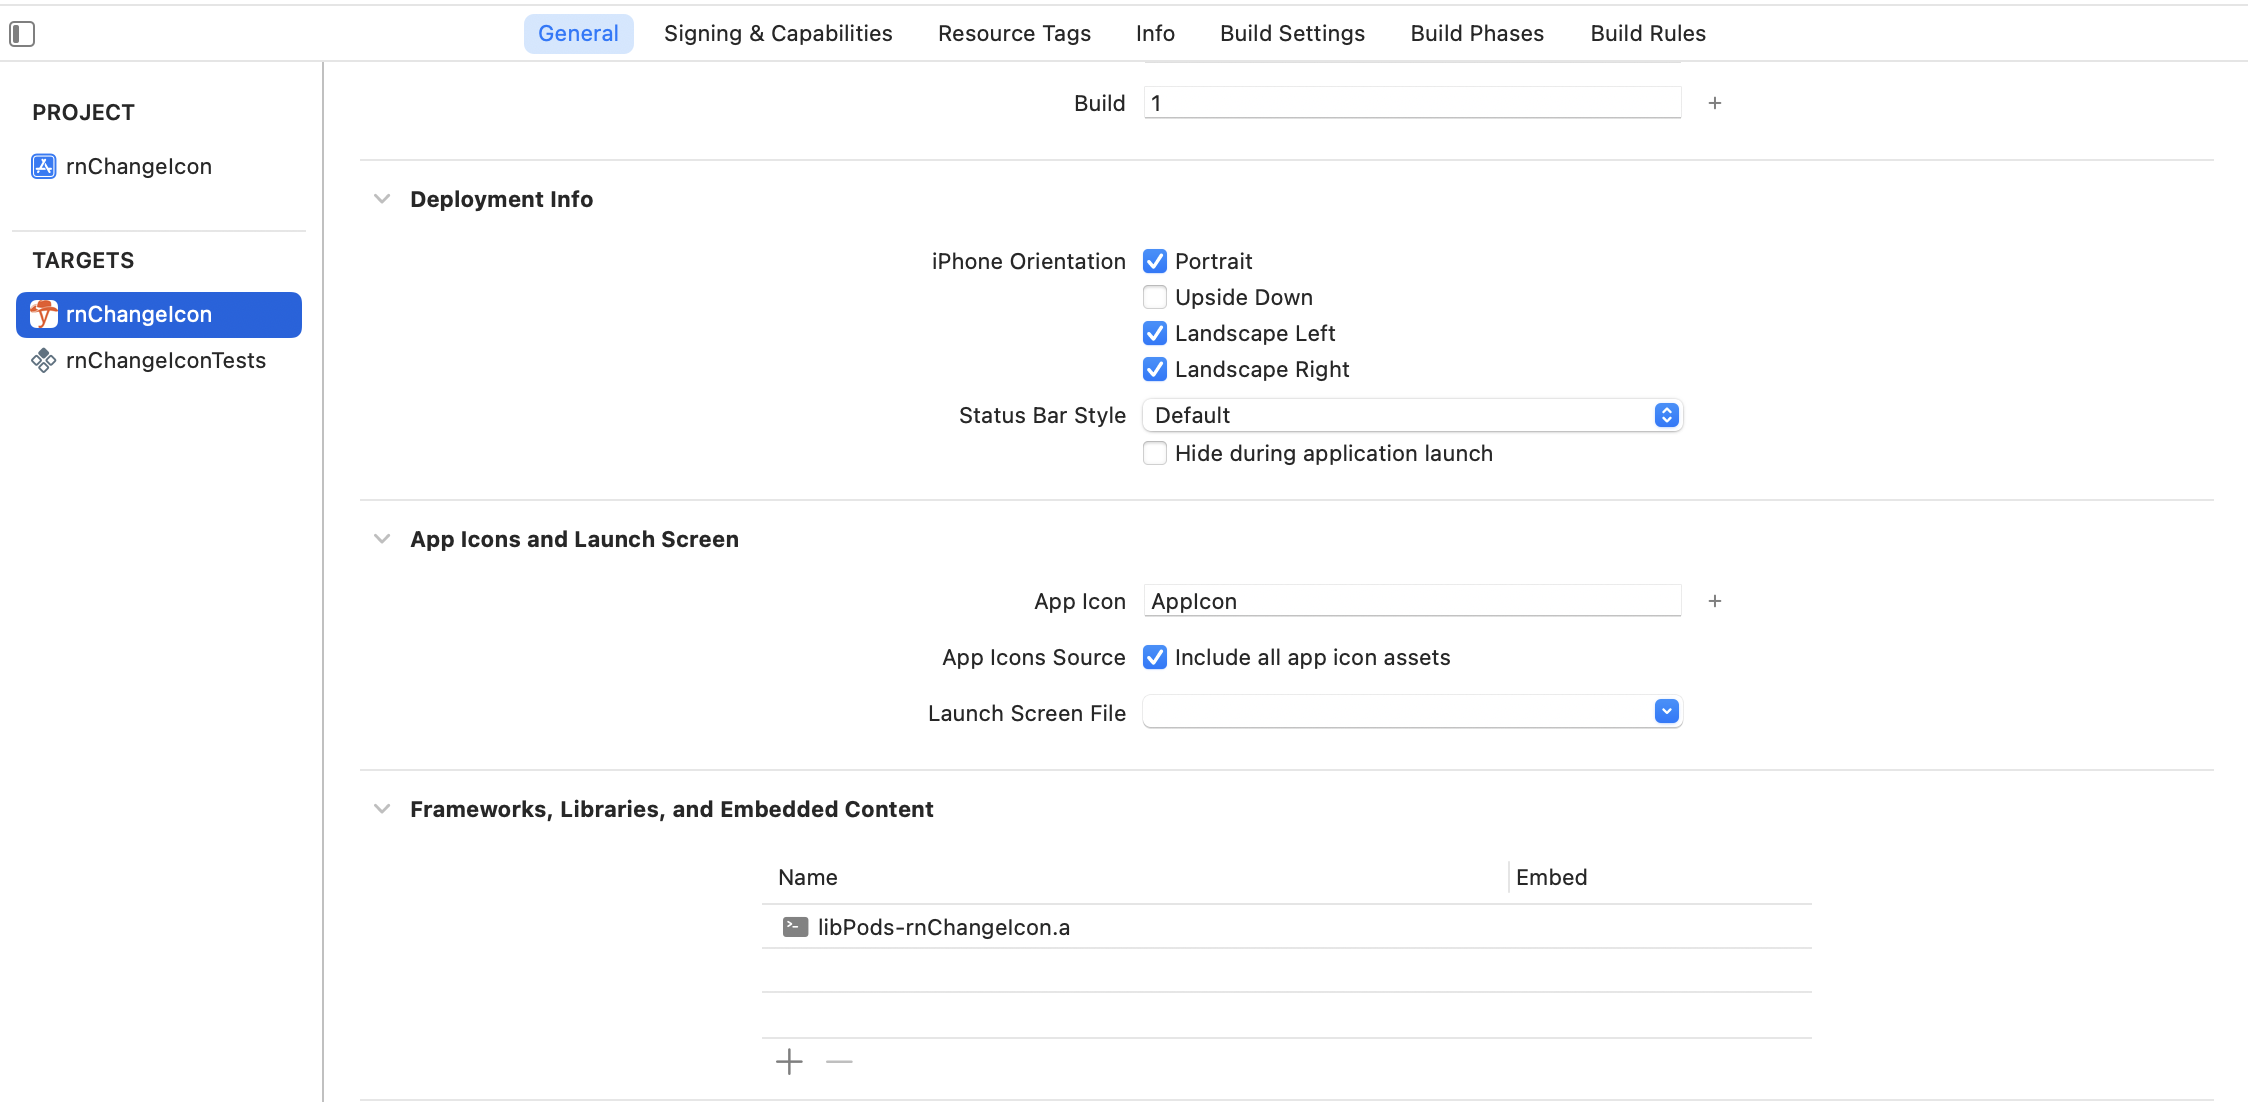This screenshot has height=1102, width=2248.
Task: Click plus icon next to App Icon field
Action: [1714, 601]
